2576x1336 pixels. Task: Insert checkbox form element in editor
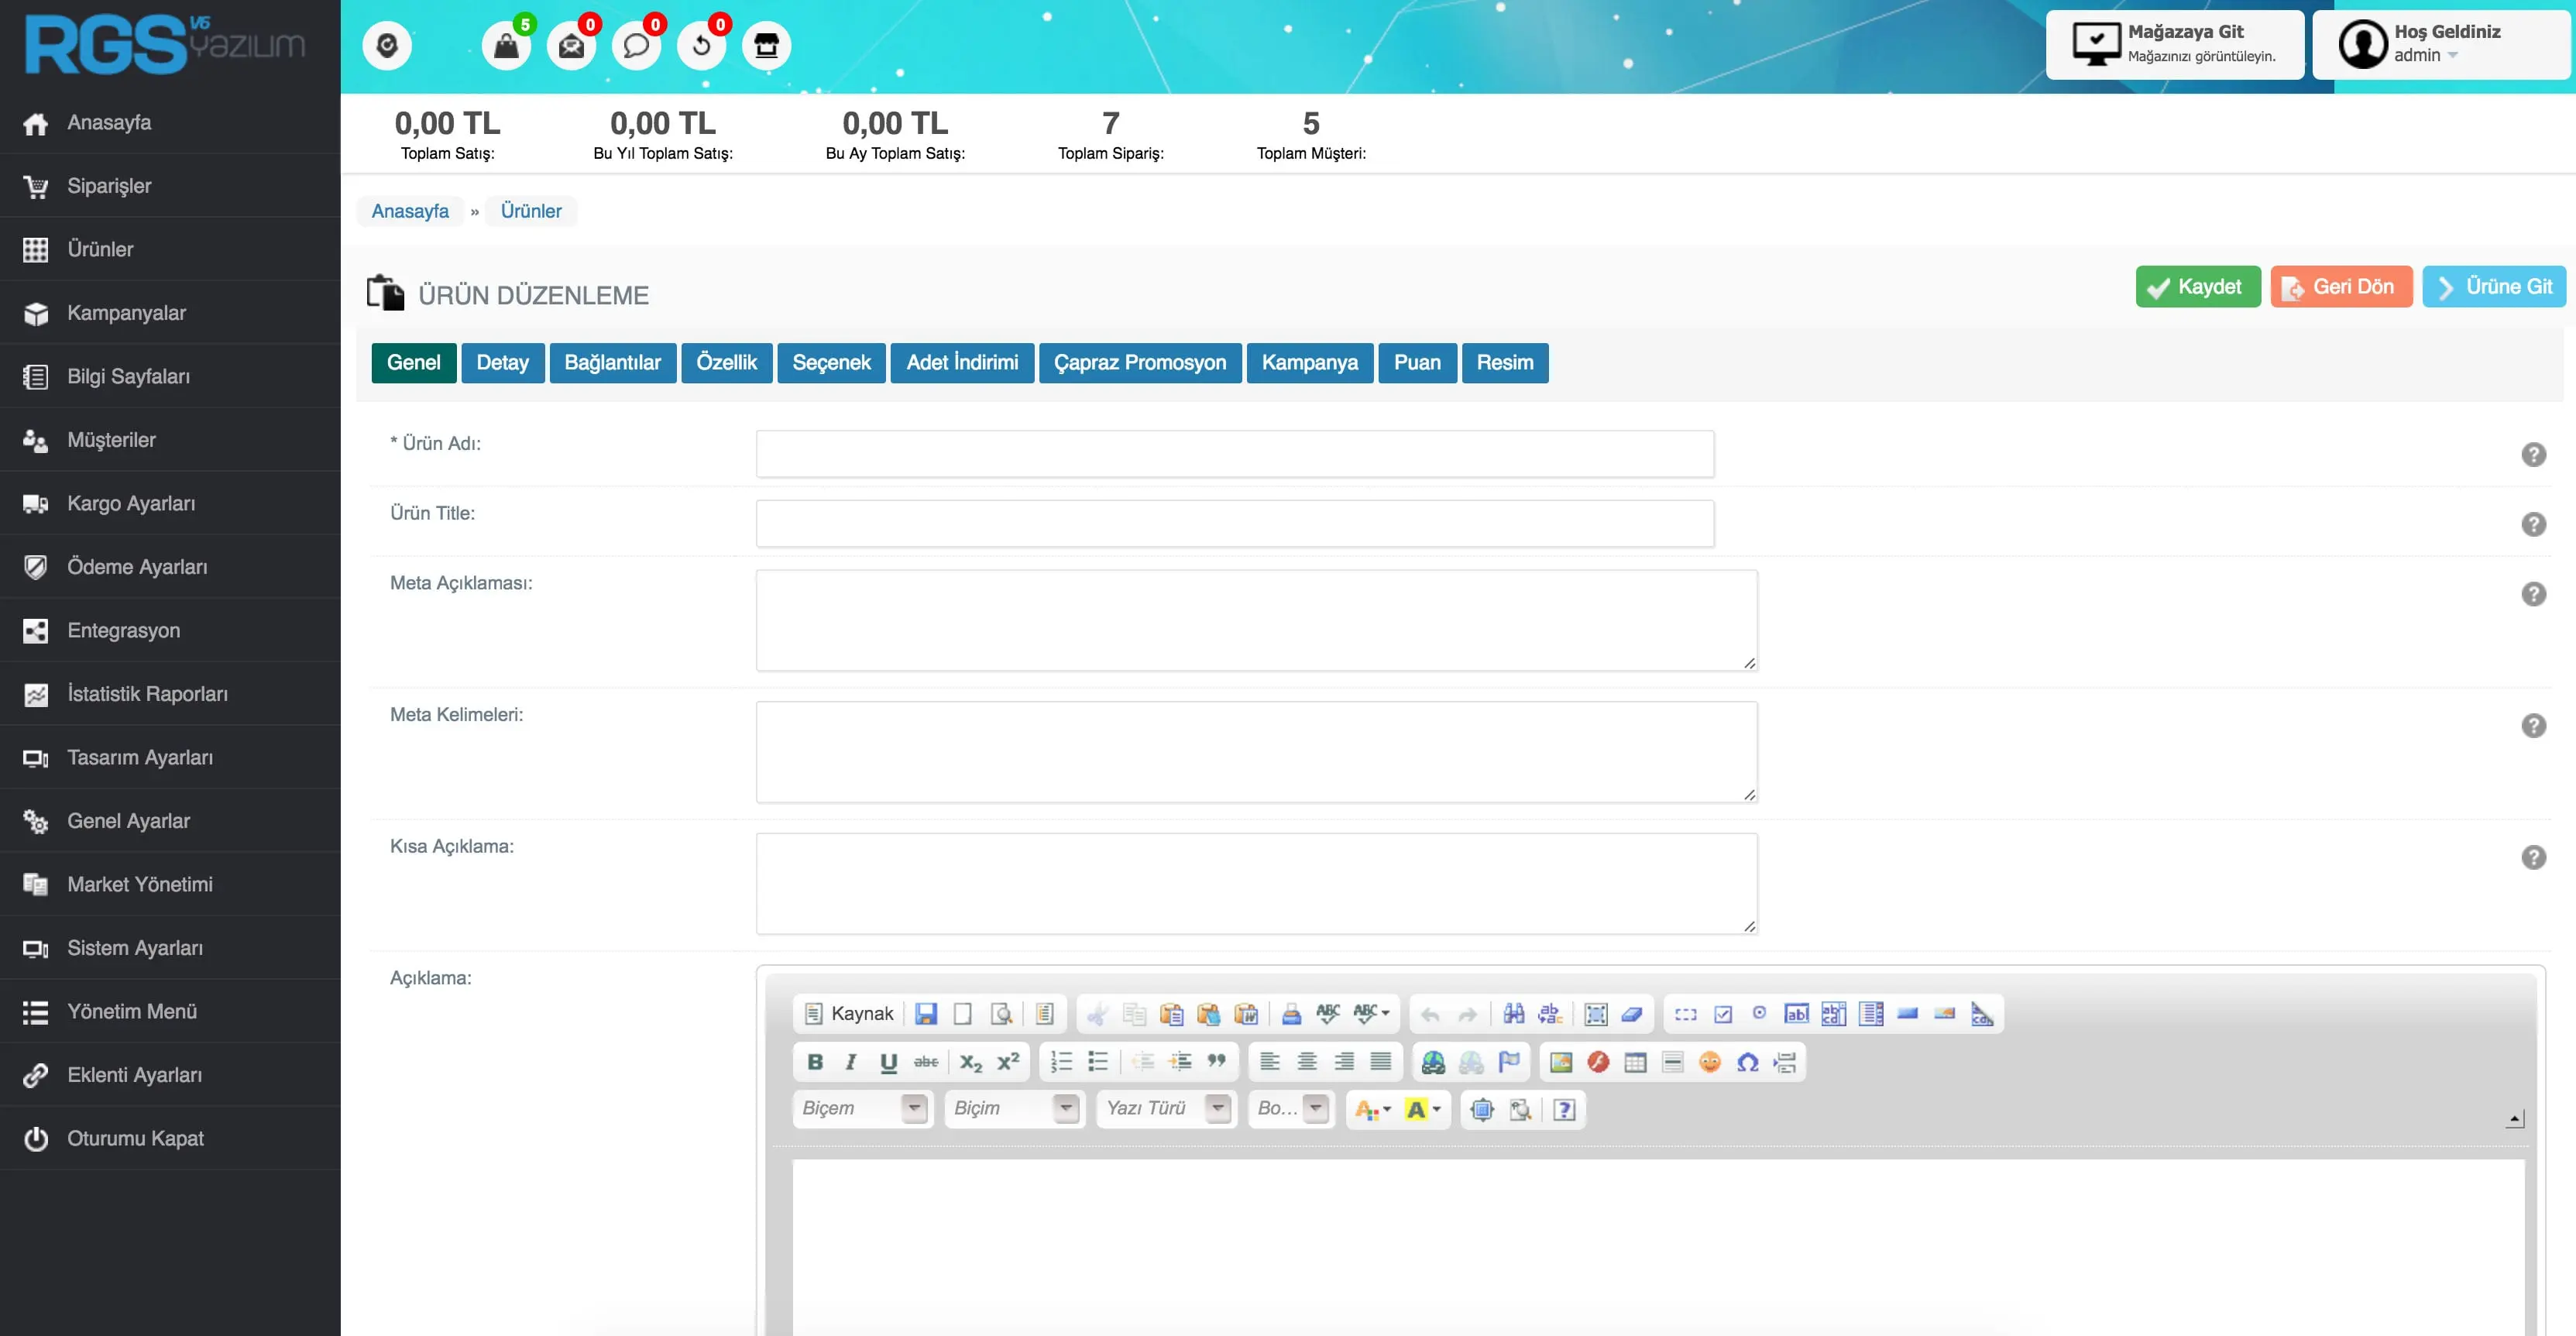(x=1723, y=1014)
